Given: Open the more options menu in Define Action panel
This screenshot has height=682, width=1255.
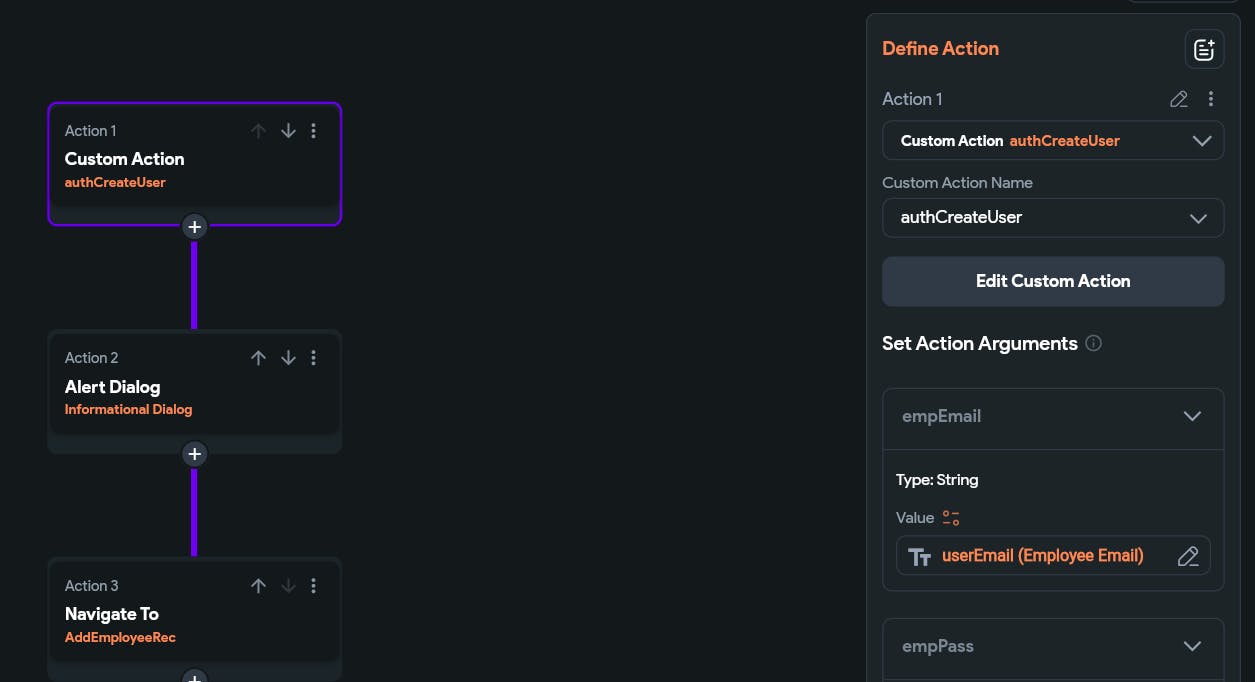Looking at the screenshot, I should point(1211,99).
